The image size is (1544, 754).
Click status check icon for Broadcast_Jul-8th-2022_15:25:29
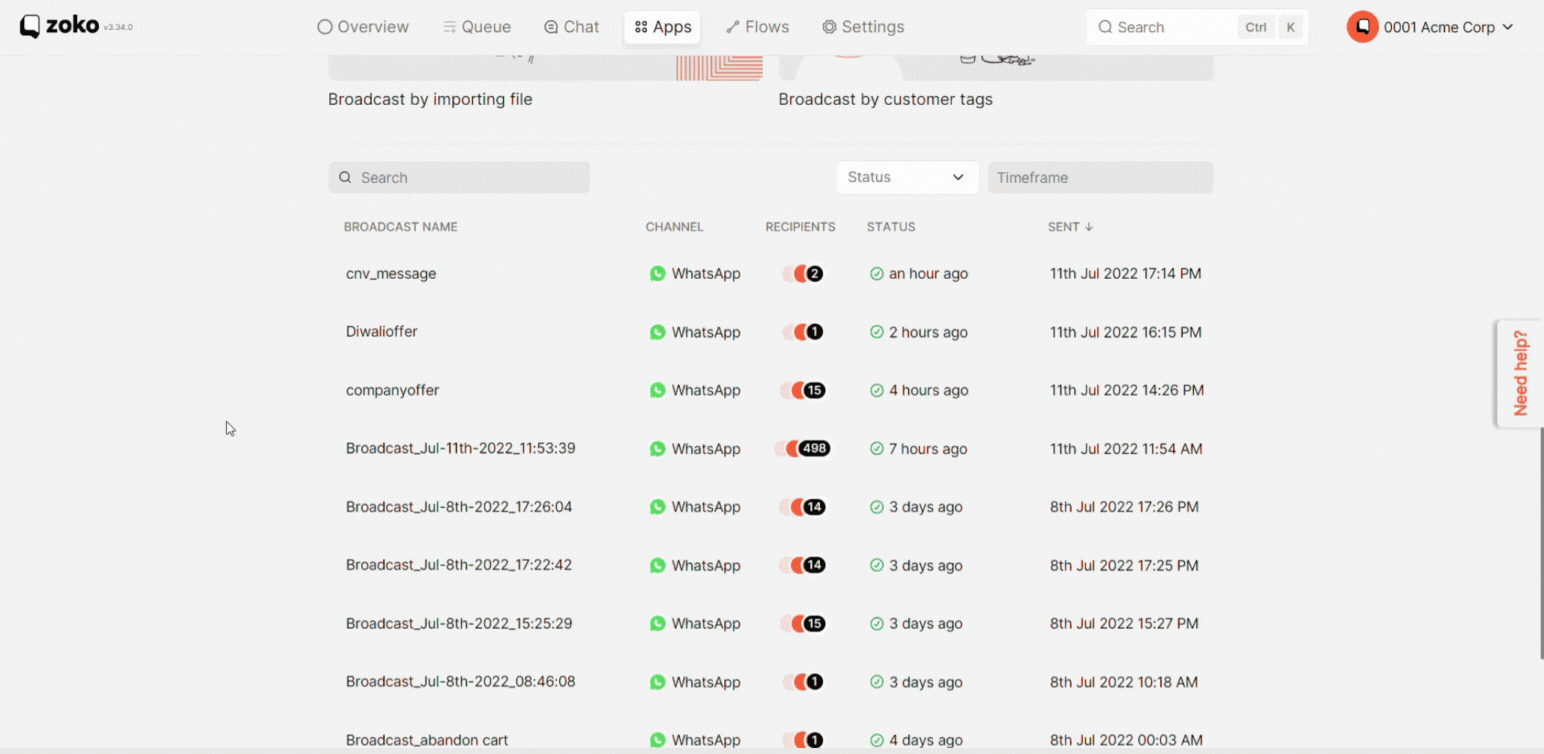(876, 624)
